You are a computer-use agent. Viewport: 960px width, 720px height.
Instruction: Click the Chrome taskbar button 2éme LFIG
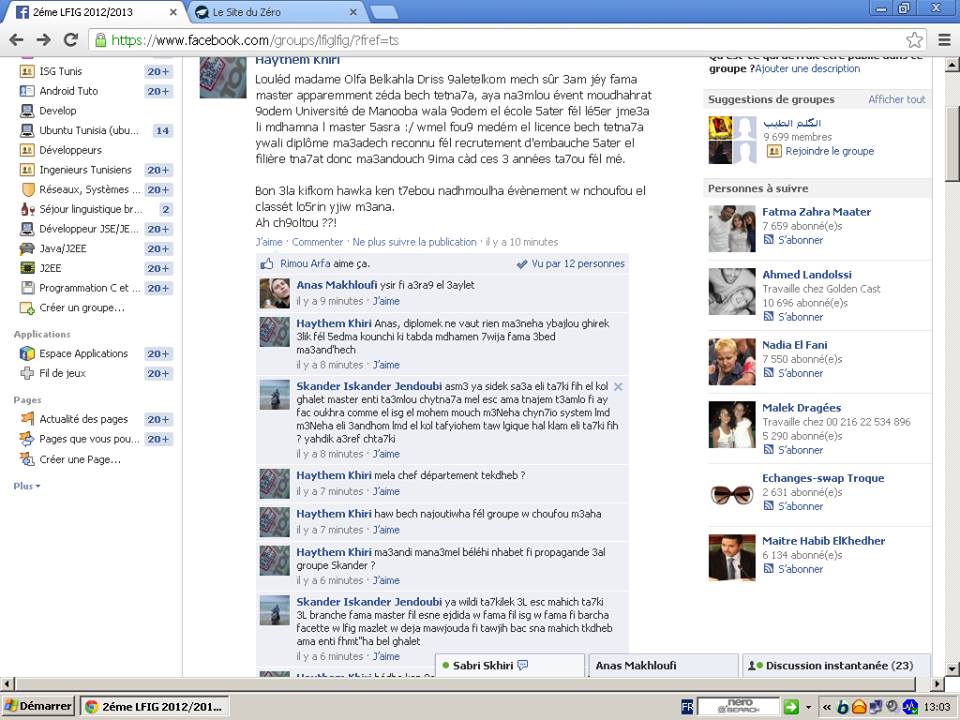155,707
